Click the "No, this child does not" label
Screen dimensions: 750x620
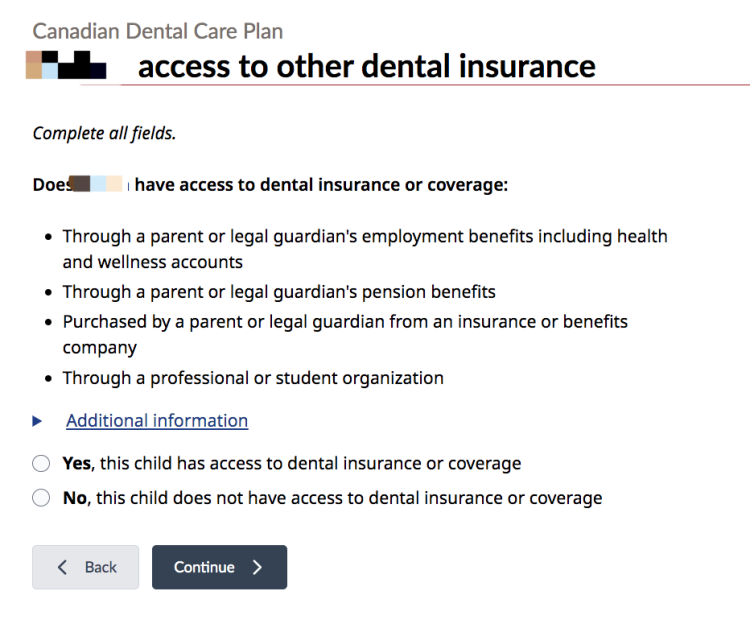(332, 498)
